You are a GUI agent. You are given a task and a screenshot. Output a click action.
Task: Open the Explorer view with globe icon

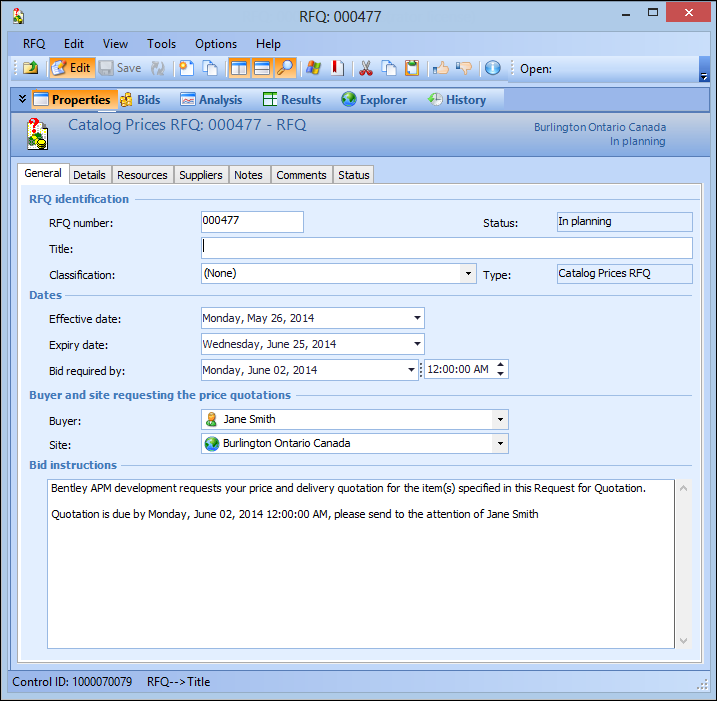coord(374,100)
